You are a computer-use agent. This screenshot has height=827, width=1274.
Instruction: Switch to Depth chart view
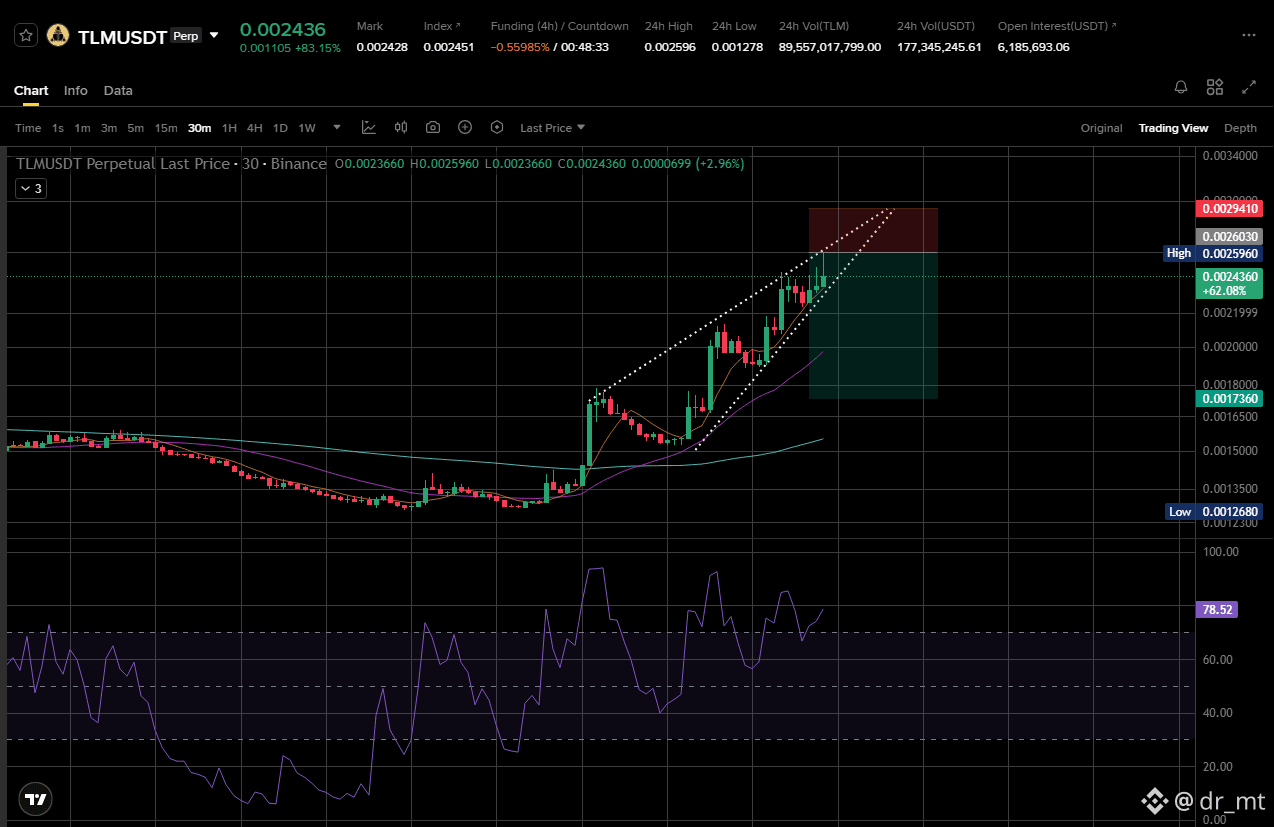pos(1240,128)
